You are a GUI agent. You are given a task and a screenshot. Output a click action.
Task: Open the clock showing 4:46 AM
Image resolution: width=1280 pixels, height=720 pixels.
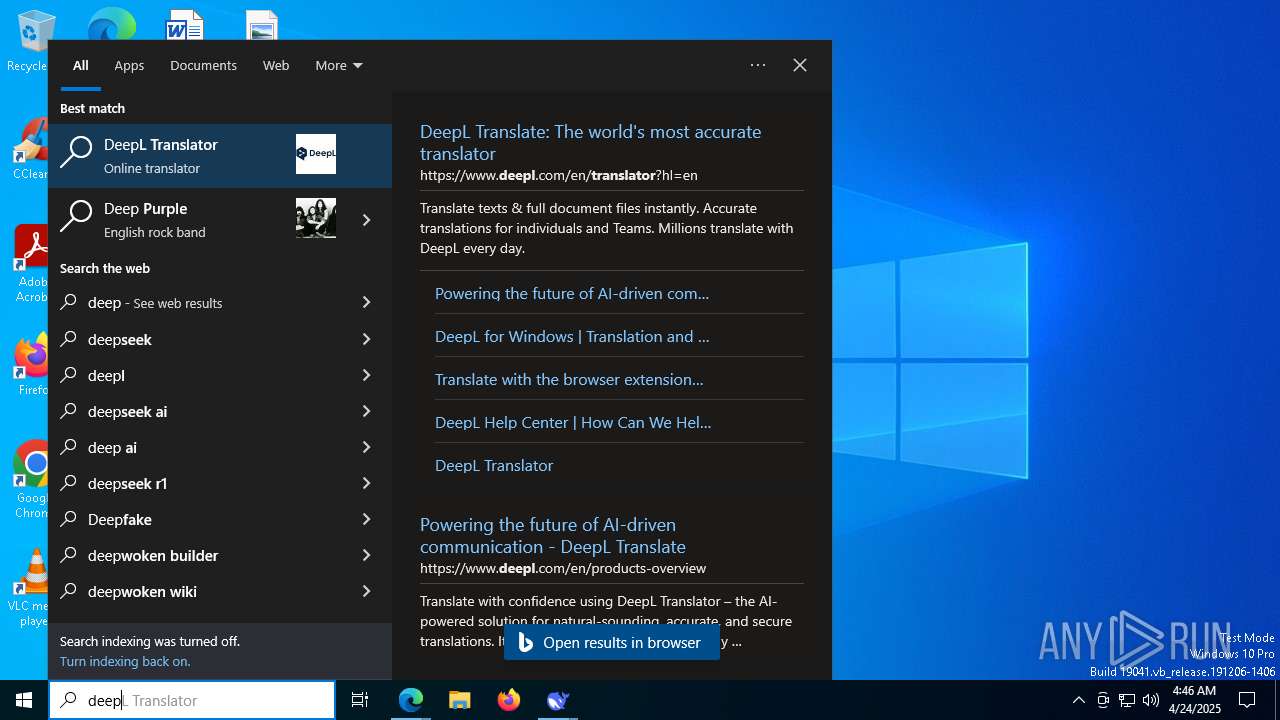click(x=1196, y=700)
